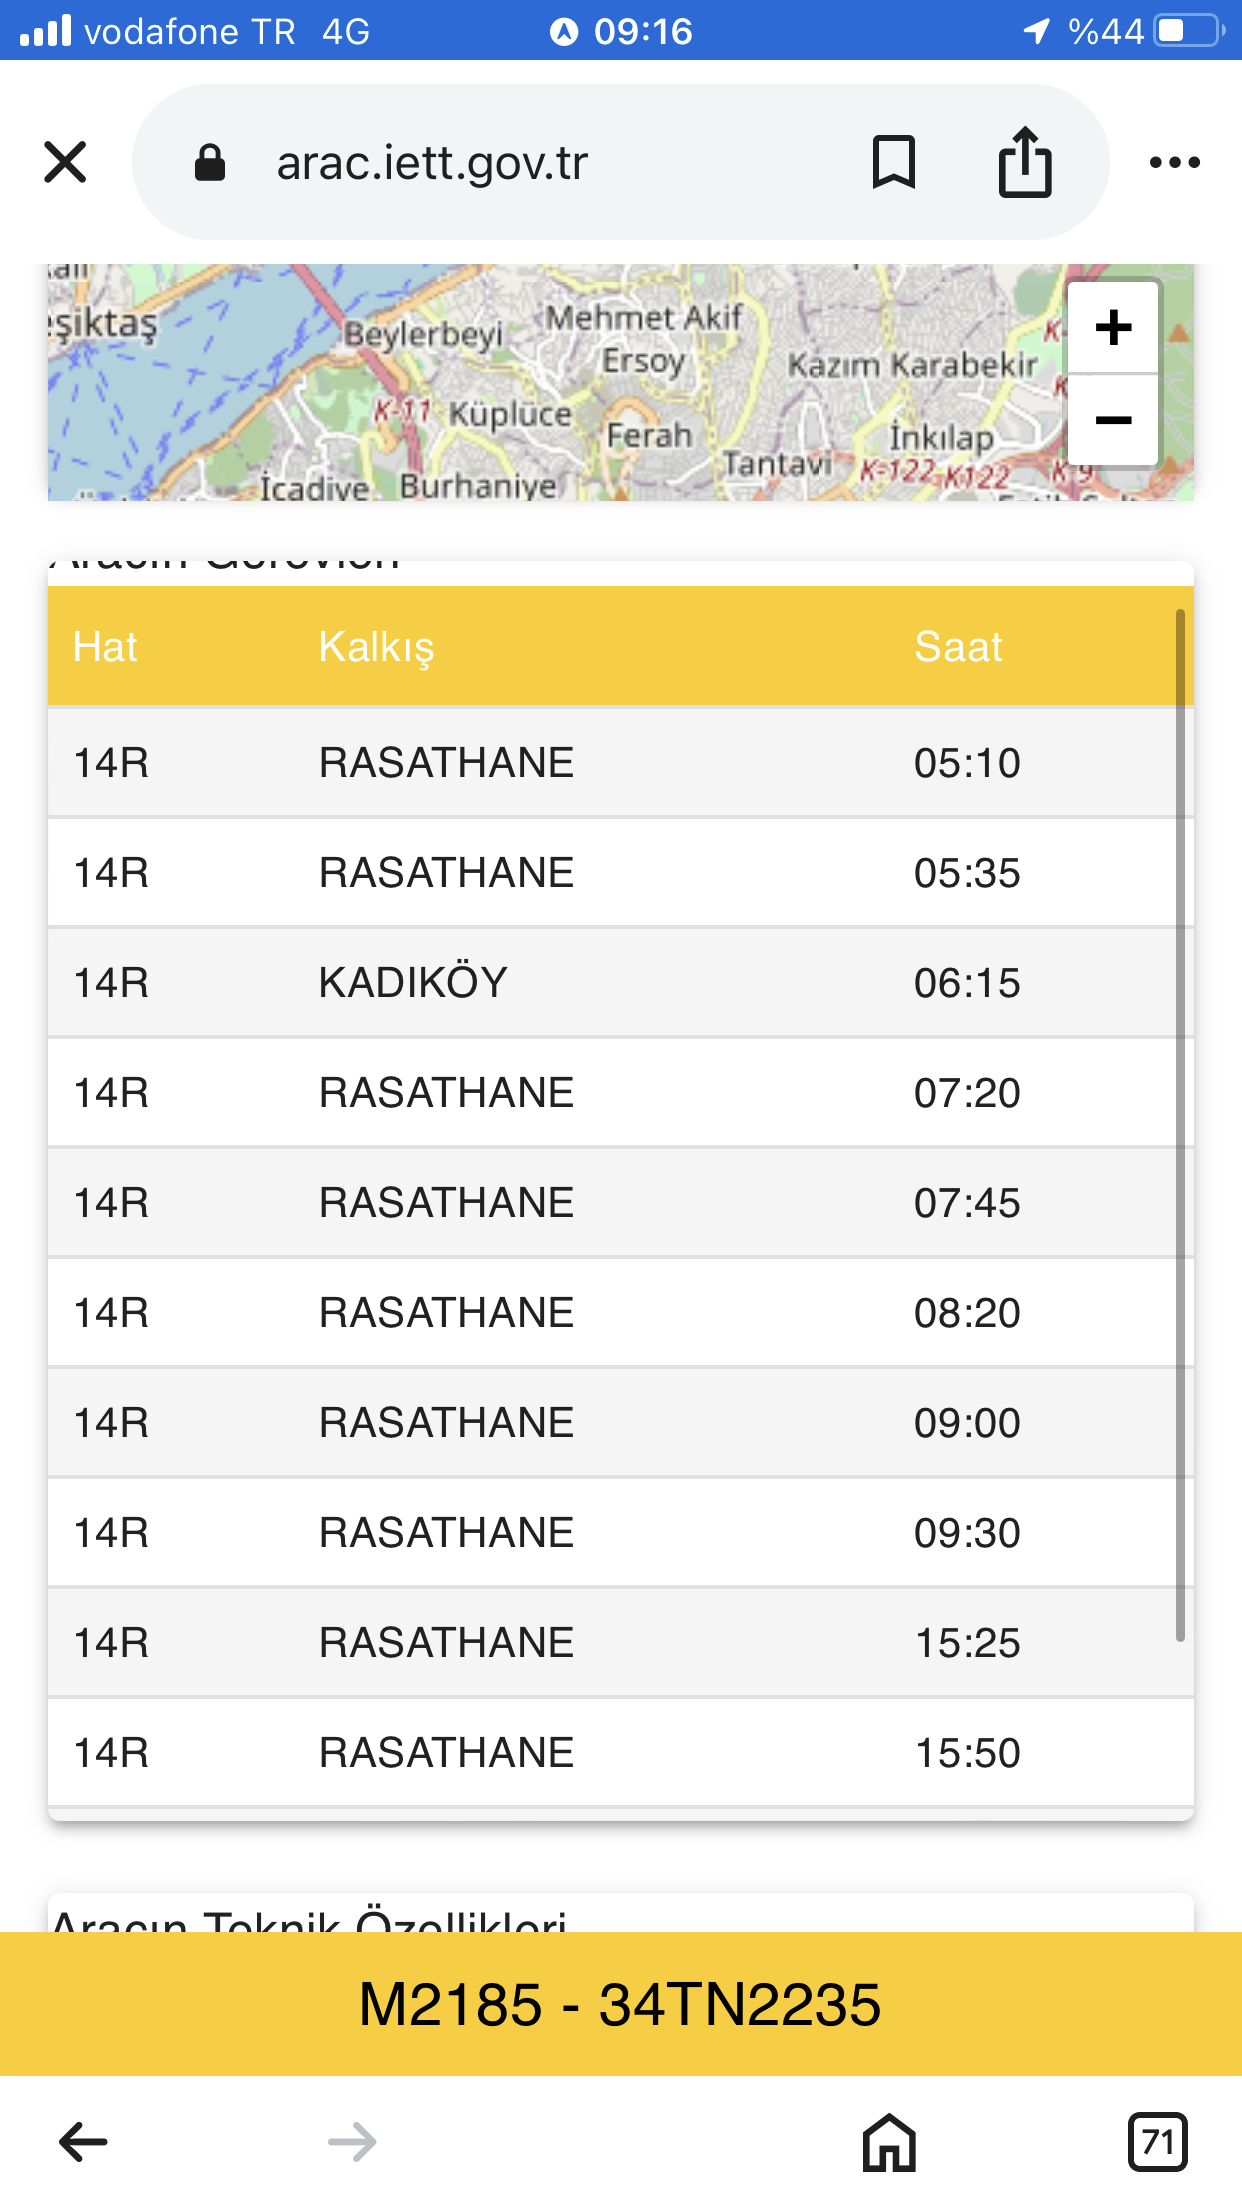Tap the M2185 - 34TN2235 vehicle banner
The height and width of the screenshot is (2208, 1242).
pyautogui.click(x=620, y=2004)
